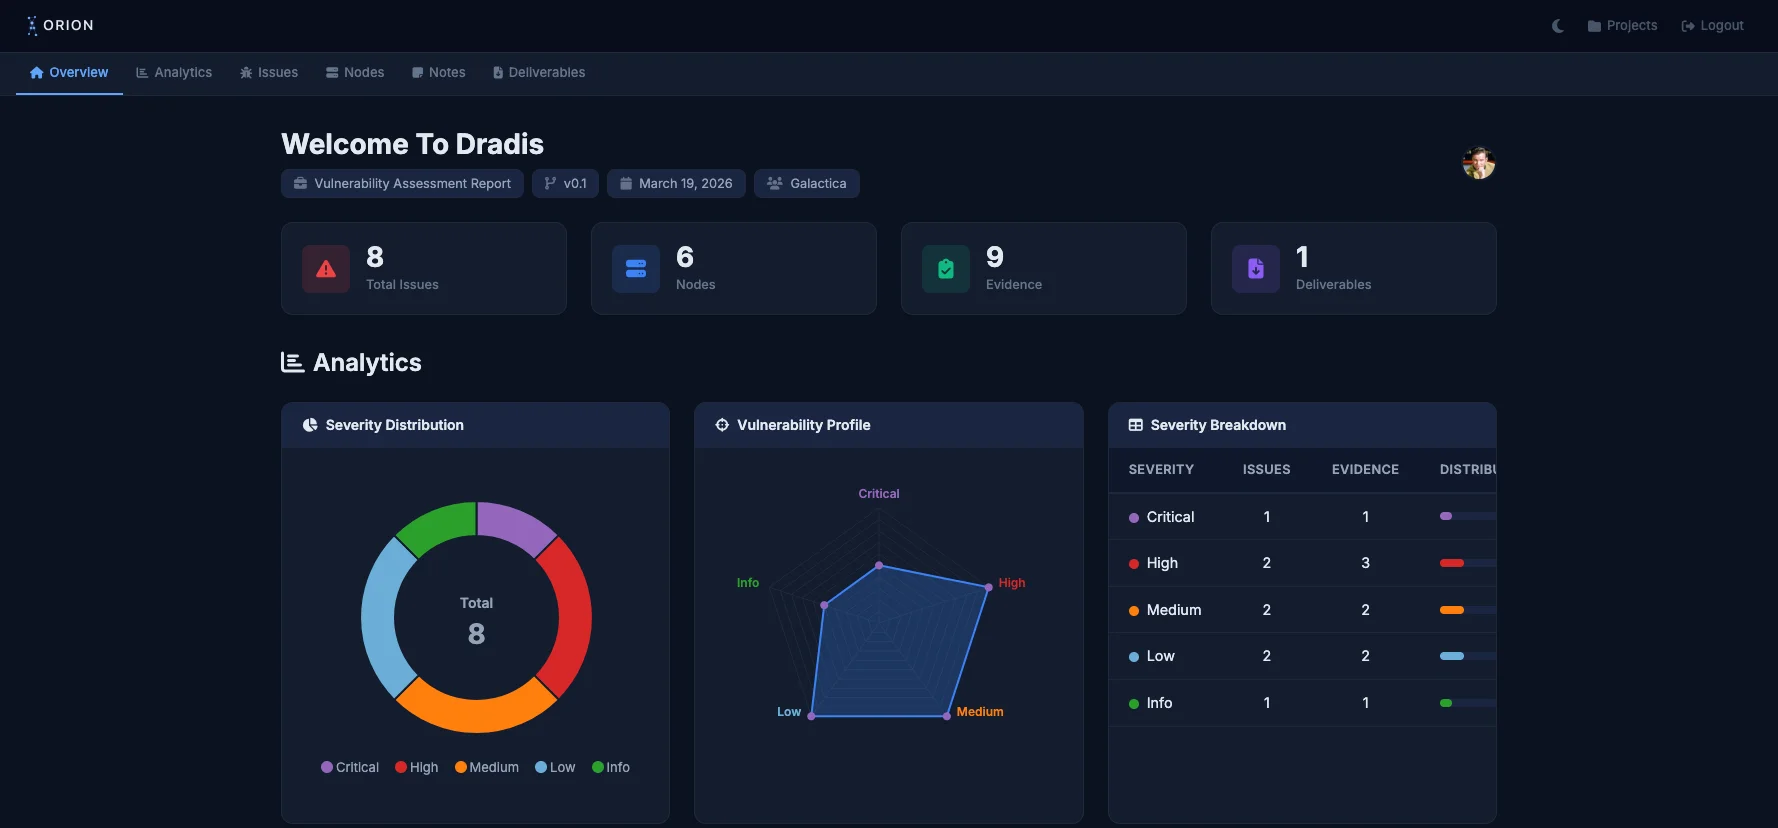Switch to the Issues tab
Image resolution: width=1778 pixels, height=828 pixels.
(x=269, y=73)
